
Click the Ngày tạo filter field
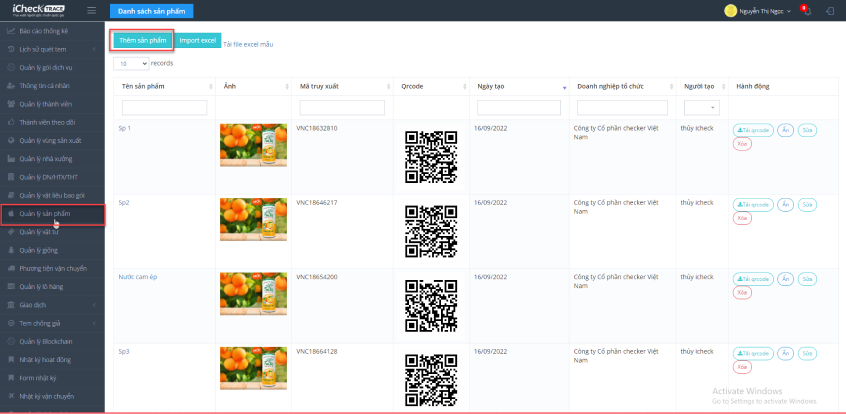(519, 108)
